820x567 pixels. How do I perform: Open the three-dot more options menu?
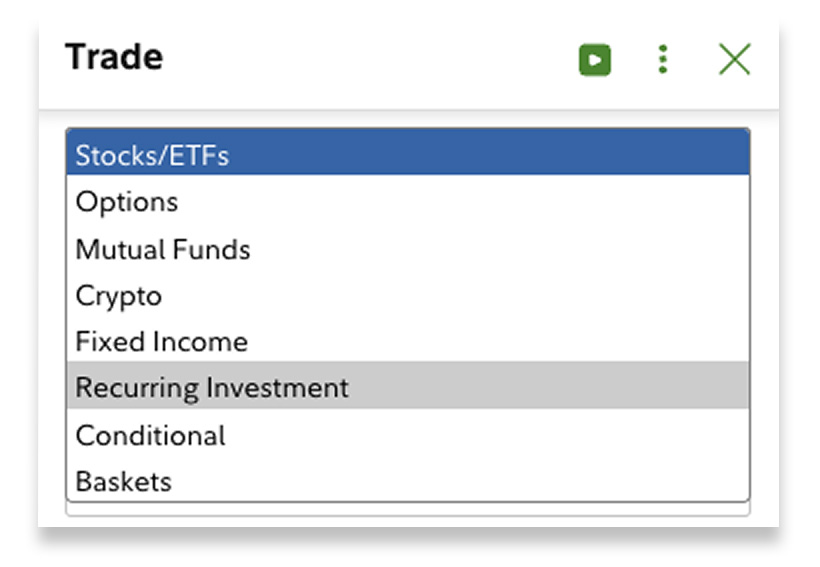click(x=663, y=60)
